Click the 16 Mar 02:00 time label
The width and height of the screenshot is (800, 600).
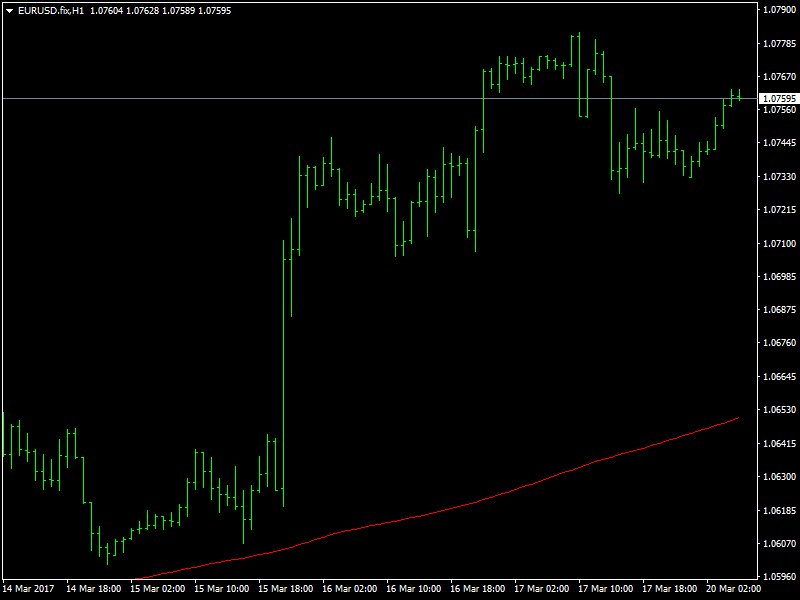coord(349,589)
